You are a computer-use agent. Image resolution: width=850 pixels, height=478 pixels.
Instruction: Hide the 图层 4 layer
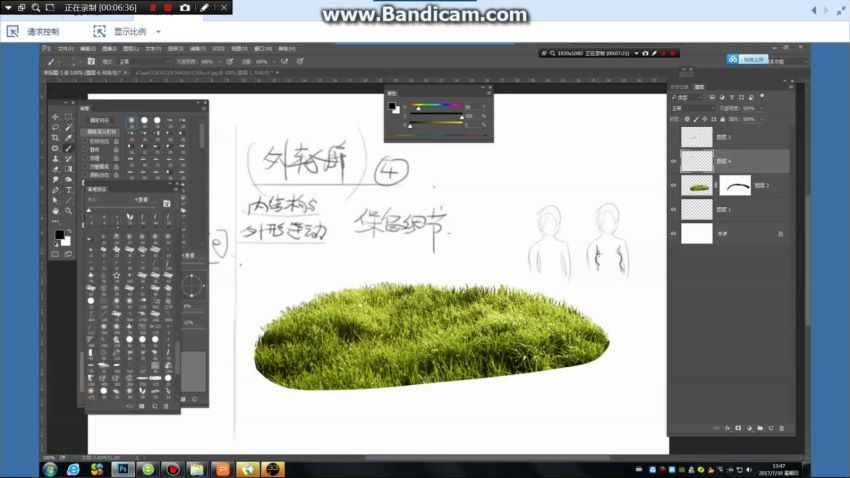[674, 161]
